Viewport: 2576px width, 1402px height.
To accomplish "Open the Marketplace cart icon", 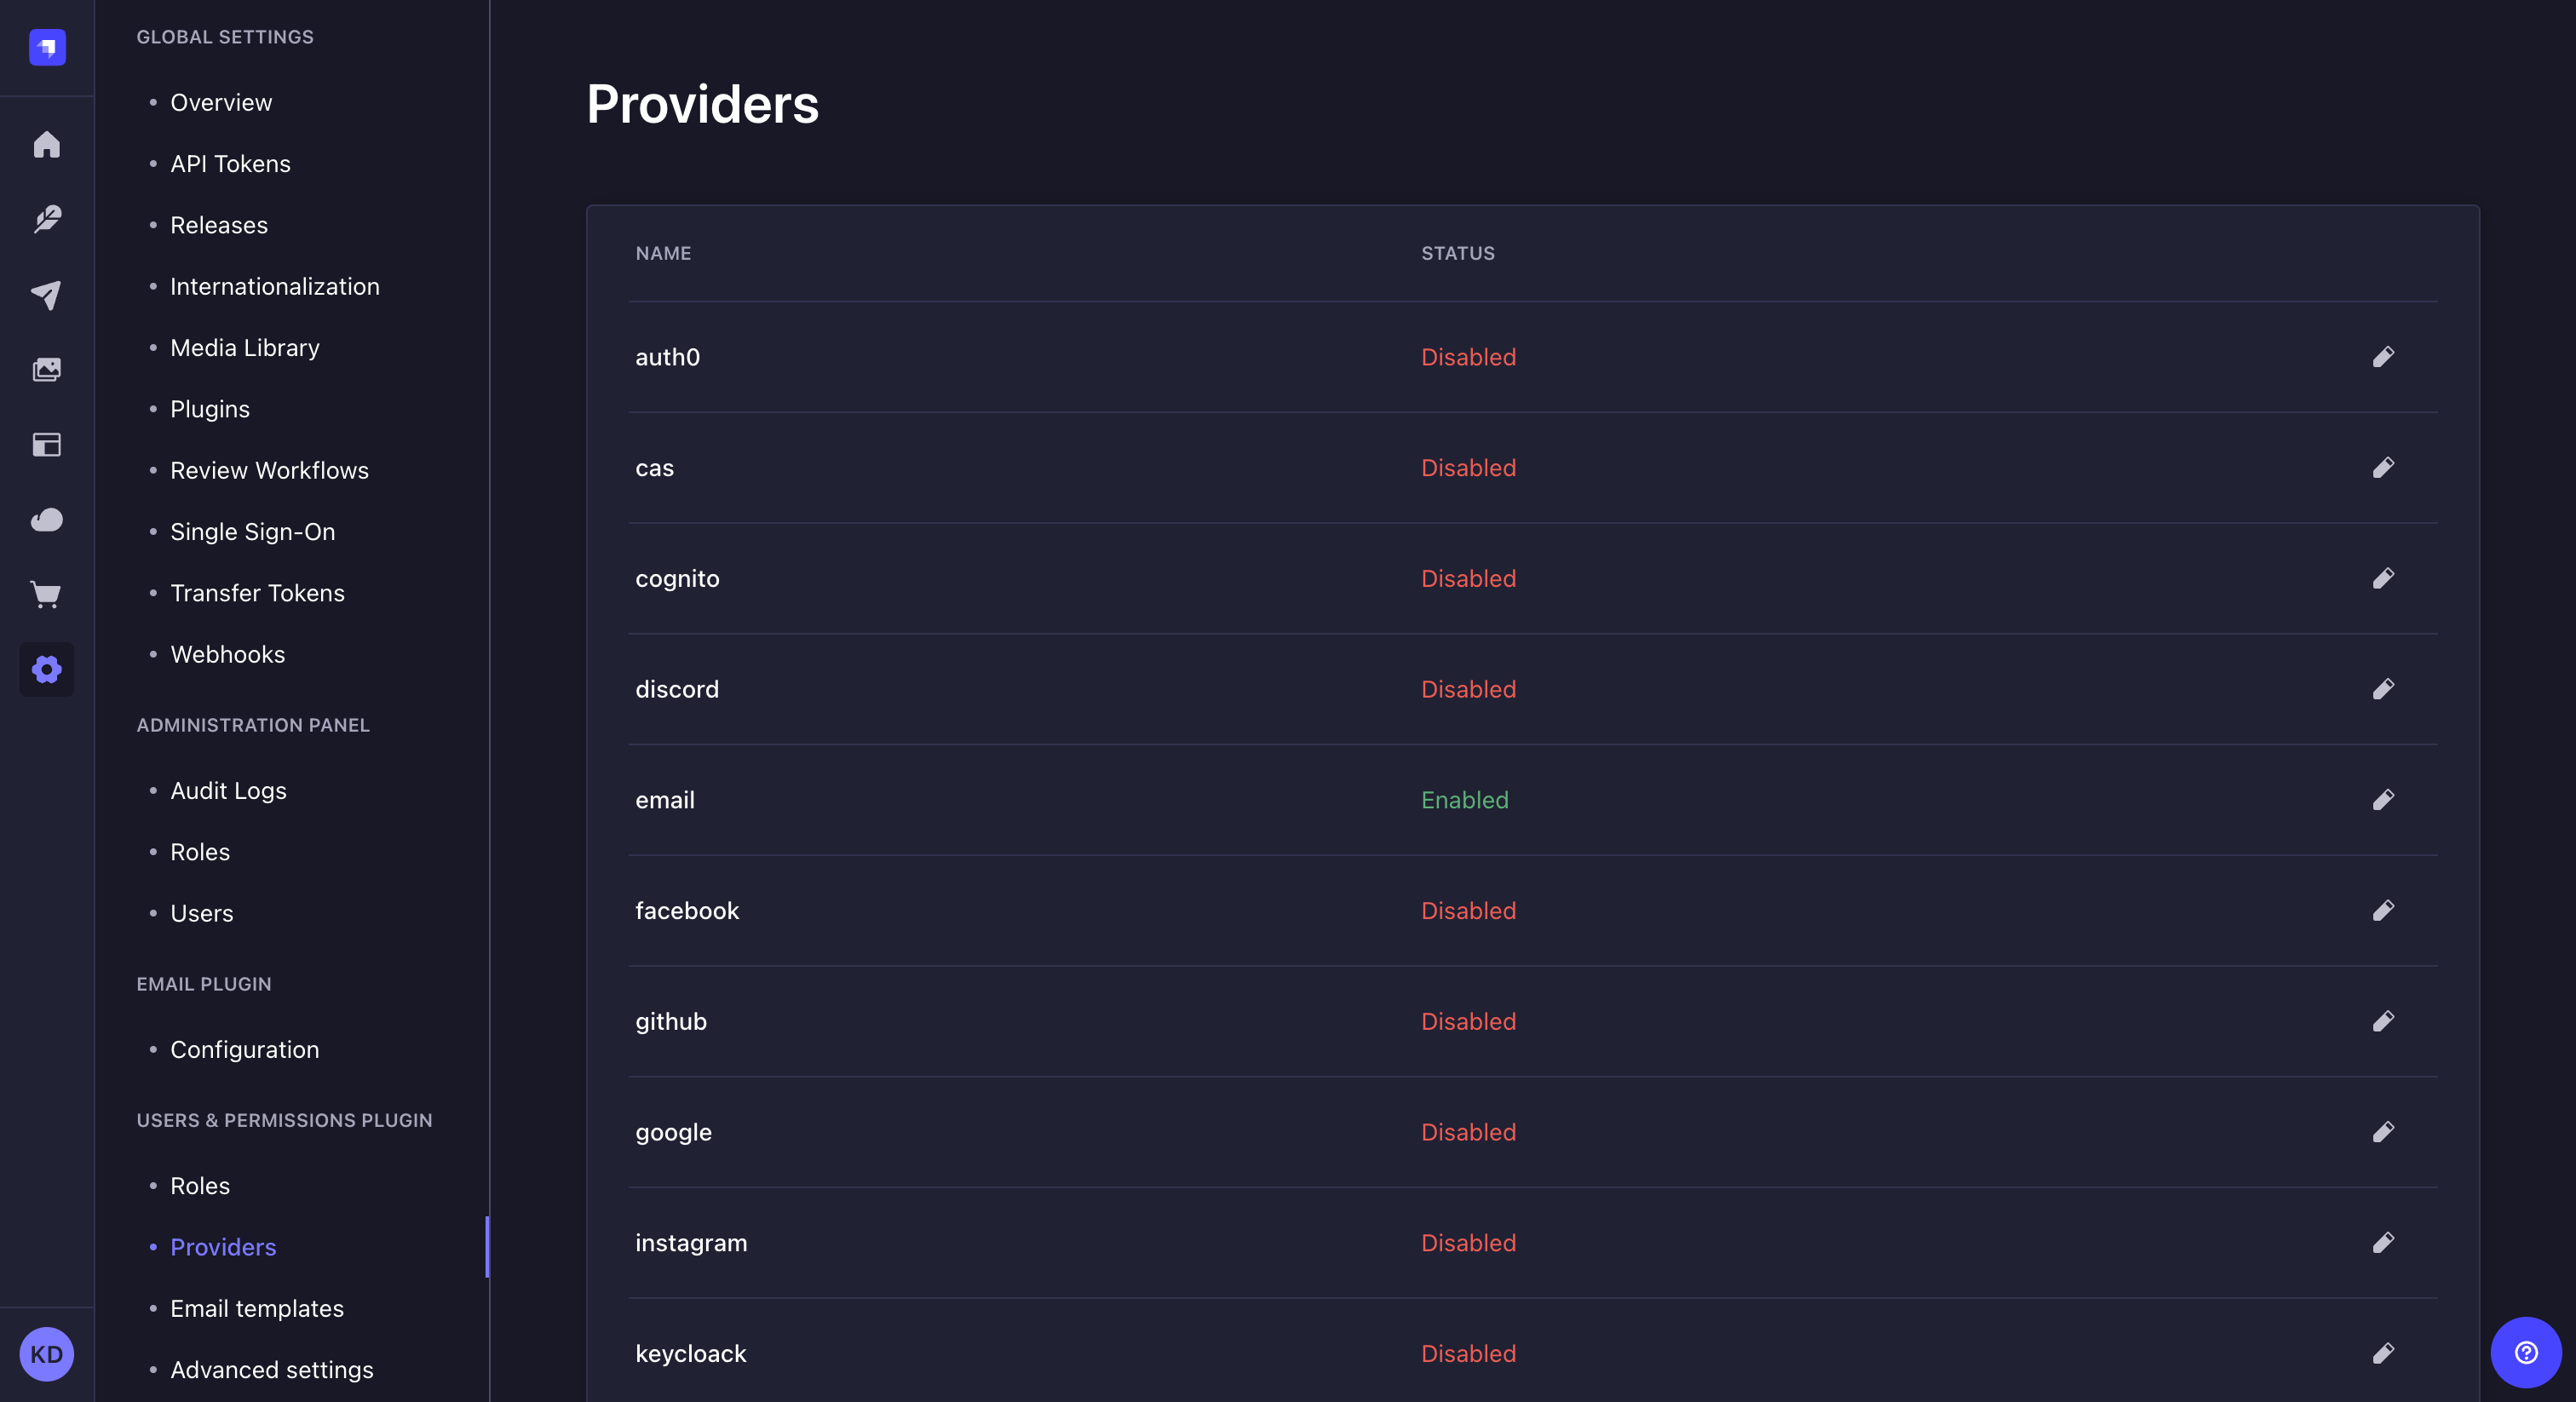I will click(46, 595).
